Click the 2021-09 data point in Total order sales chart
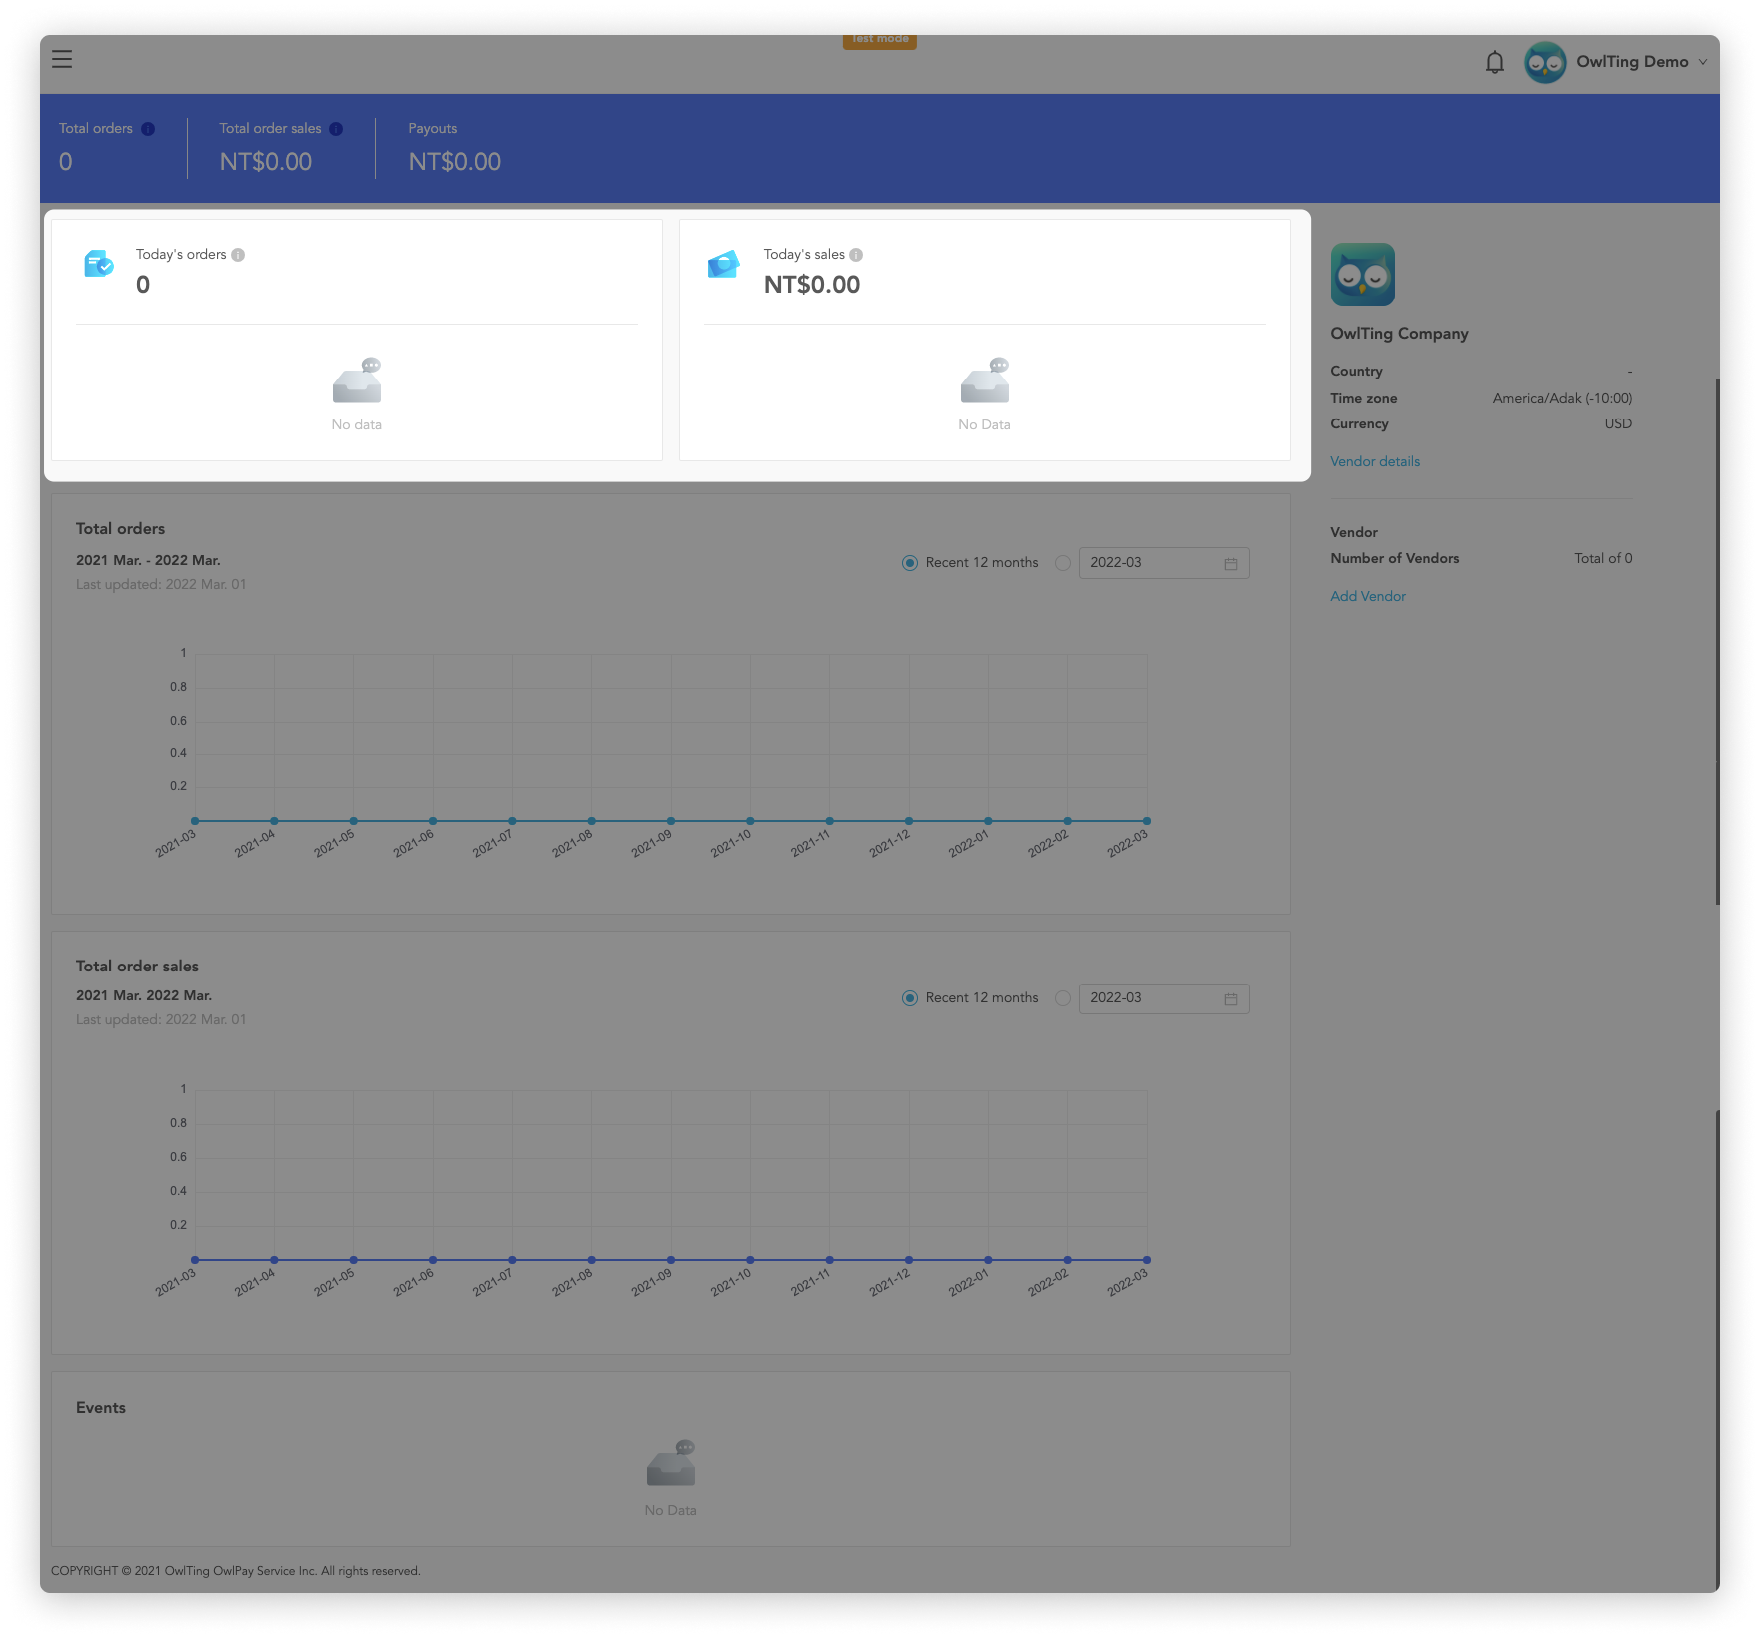 click(671, 1260)
